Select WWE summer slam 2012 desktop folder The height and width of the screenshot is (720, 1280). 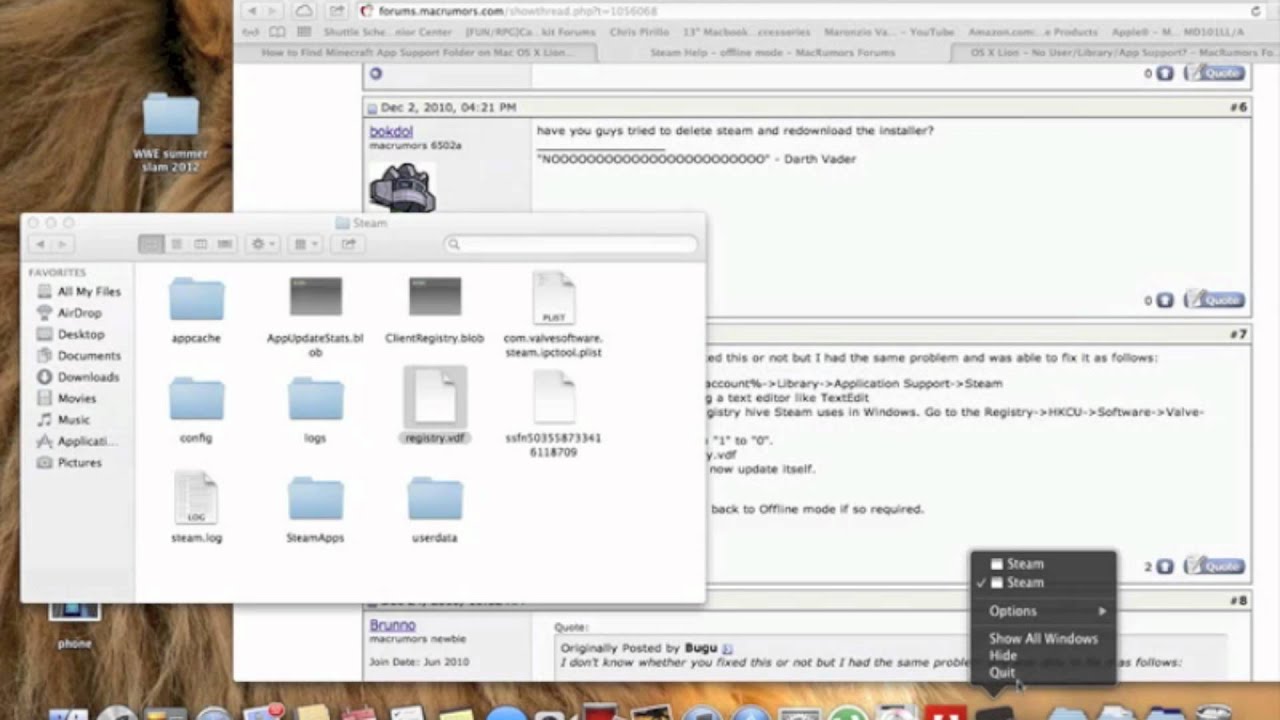click(170, 132)
